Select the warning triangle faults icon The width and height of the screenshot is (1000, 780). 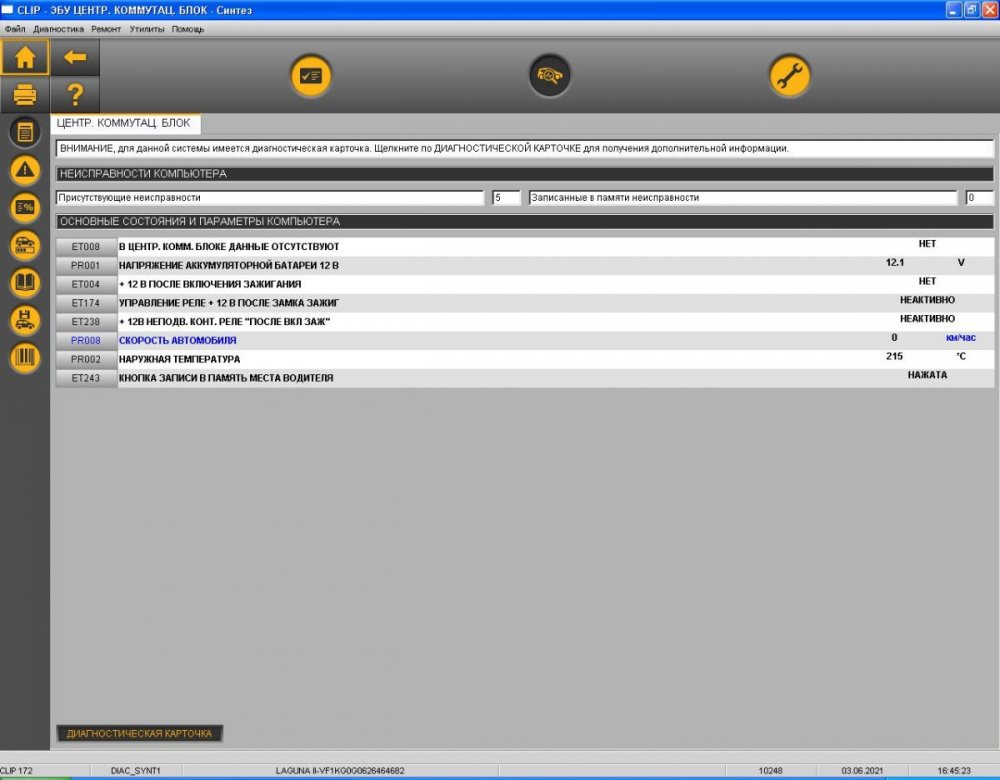pos(25,170)
